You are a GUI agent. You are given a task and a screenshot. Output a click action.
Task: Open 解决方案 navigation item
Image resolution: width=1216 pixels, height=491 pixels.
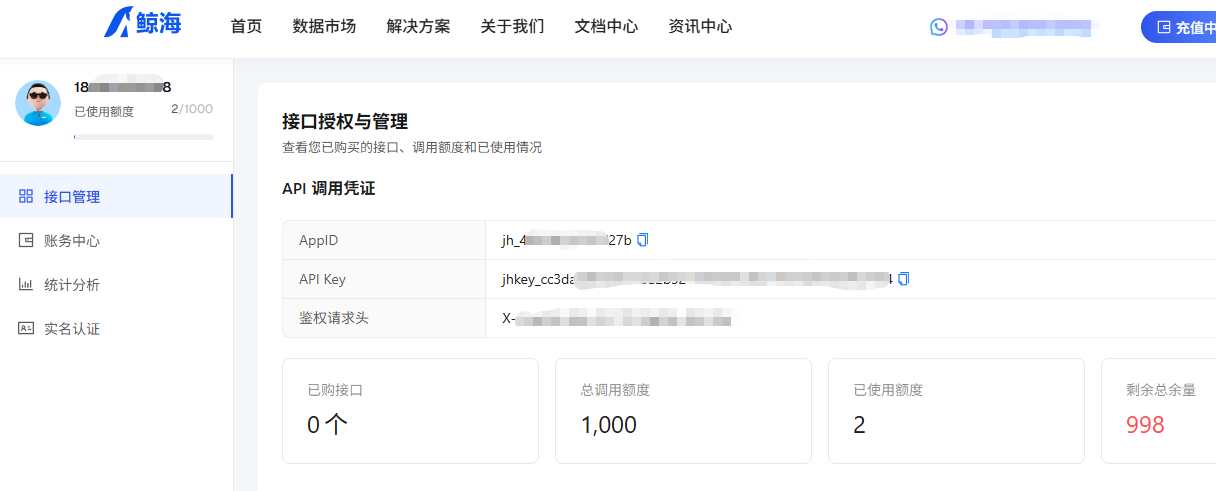click(x=418, y=27)
